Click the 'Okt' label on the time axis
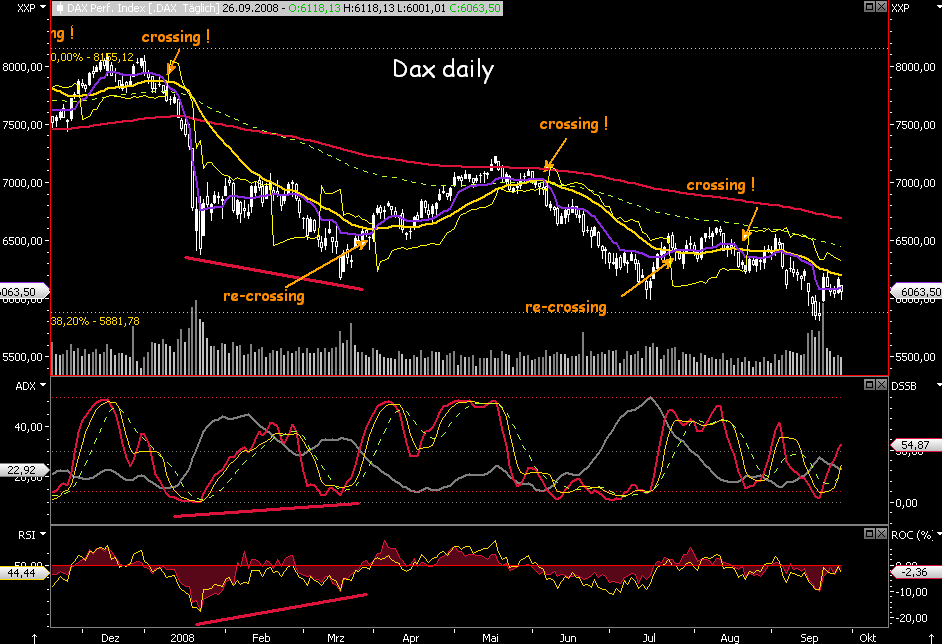Viewport: 942px width, 644px height. [x=868, y=638]
